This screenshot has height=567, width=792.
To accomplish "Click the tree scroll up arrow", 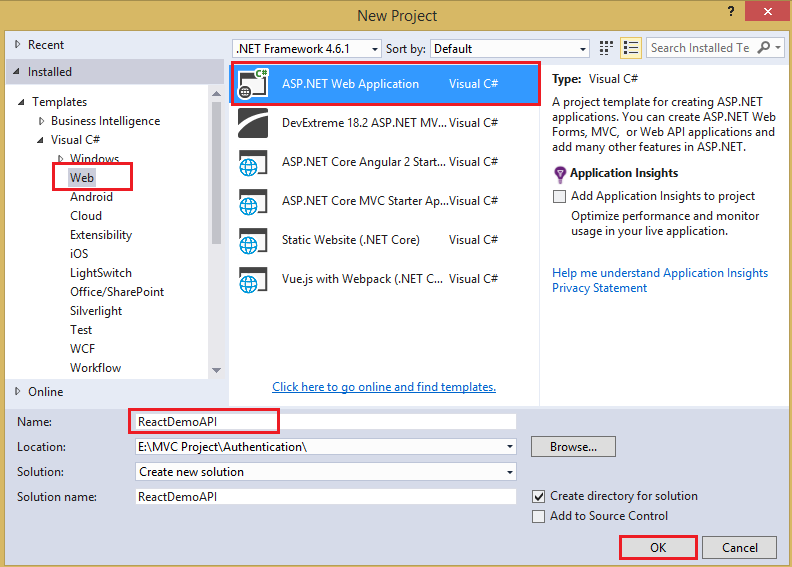I will pyautogui.click(x=217, y=94).
